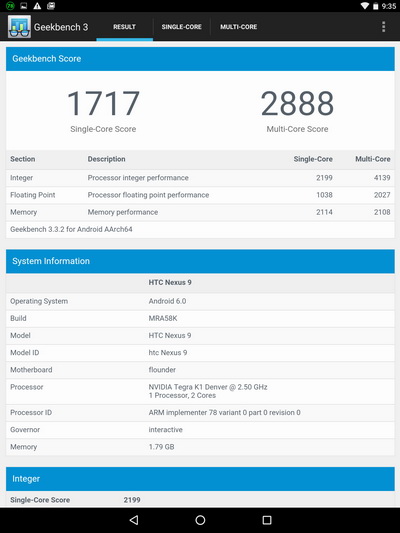The image size is (400, 533).
Task: Tap the Android home circle button
Action: pos(200,520)
